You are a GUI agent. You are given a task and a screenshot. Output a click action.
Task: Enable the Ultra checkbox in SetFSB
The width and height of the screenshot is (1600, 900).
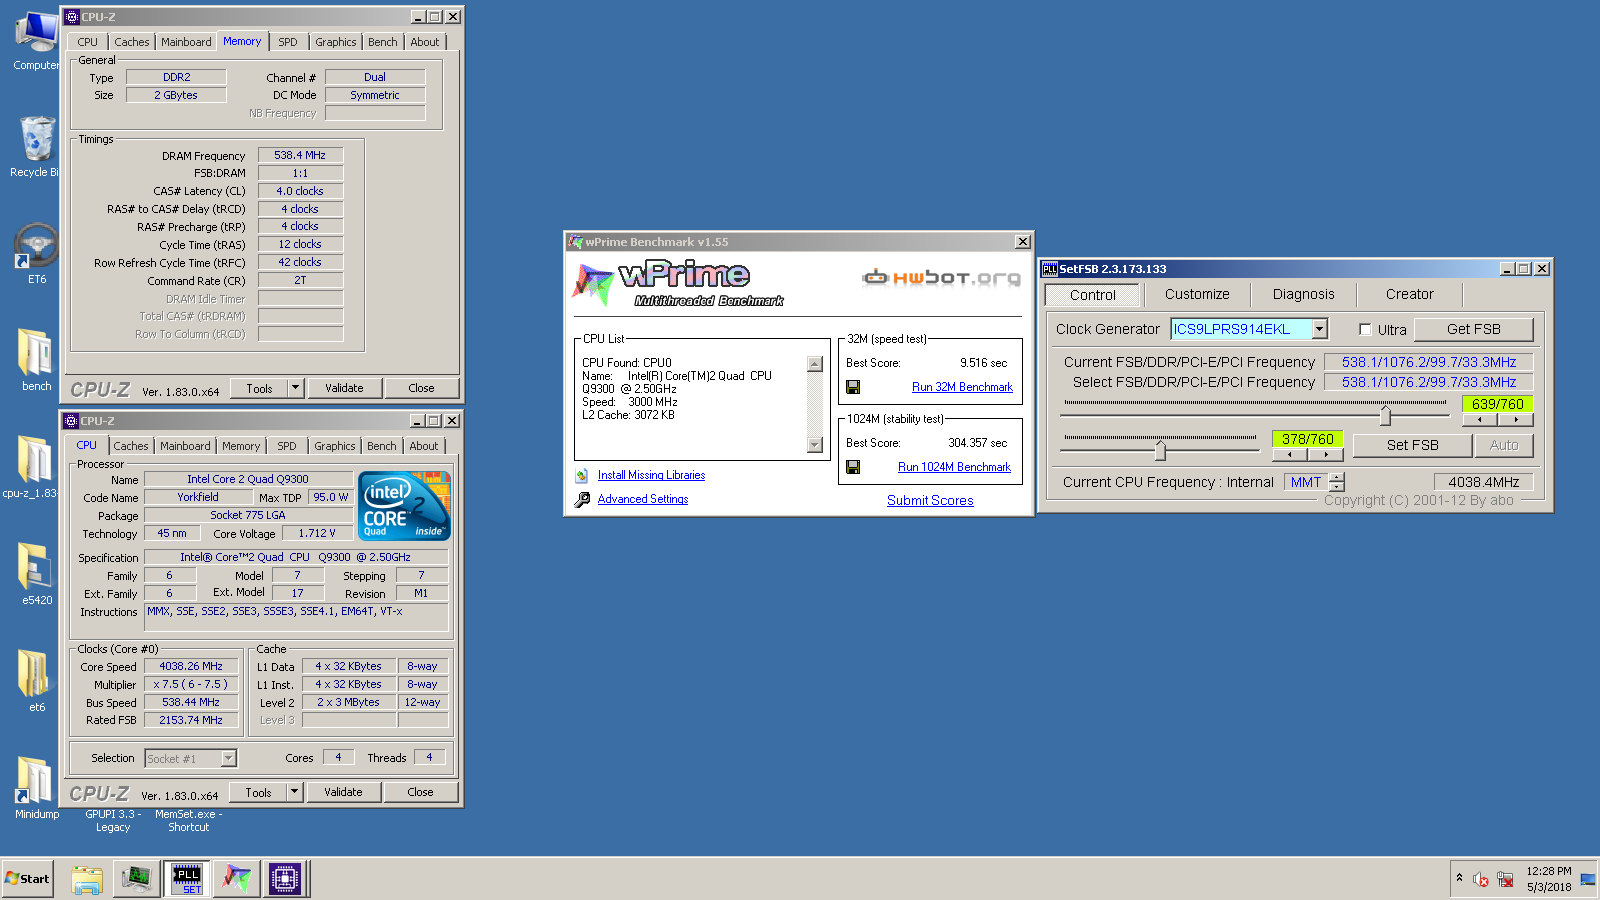(x=1365, y=329)
